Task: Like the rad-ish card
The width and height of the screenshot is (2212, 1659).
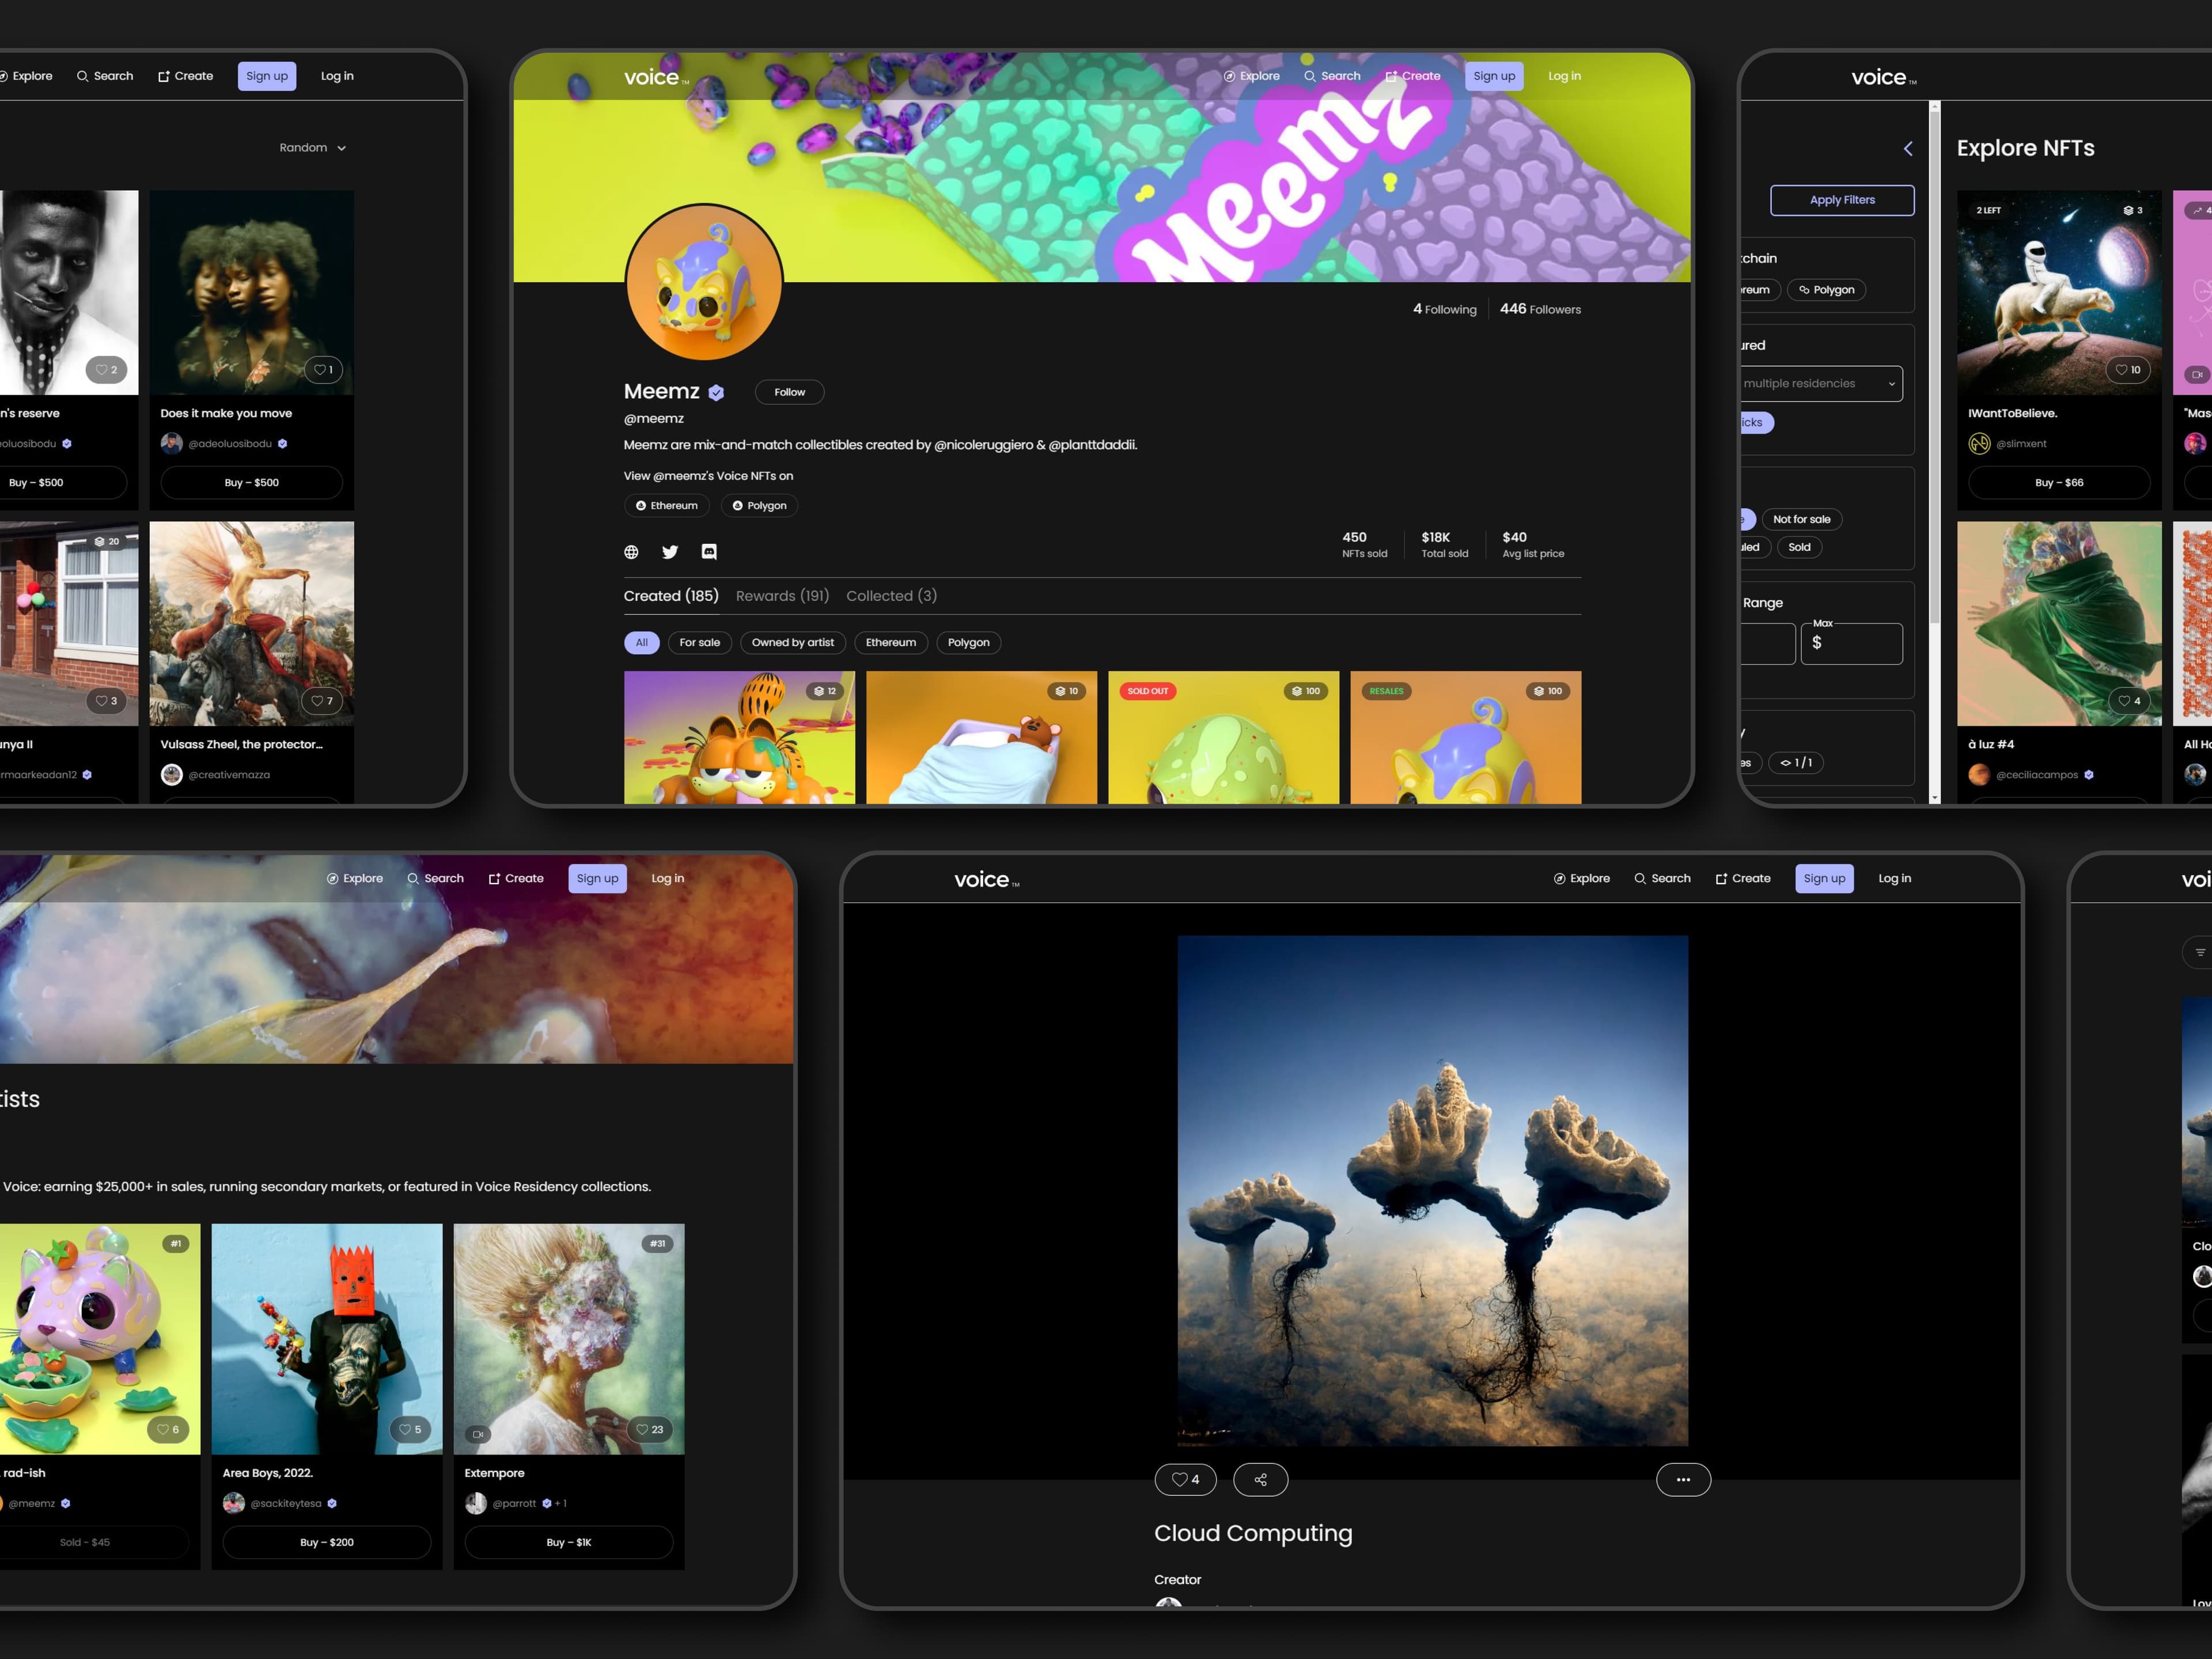Action: coord(168,1430)
